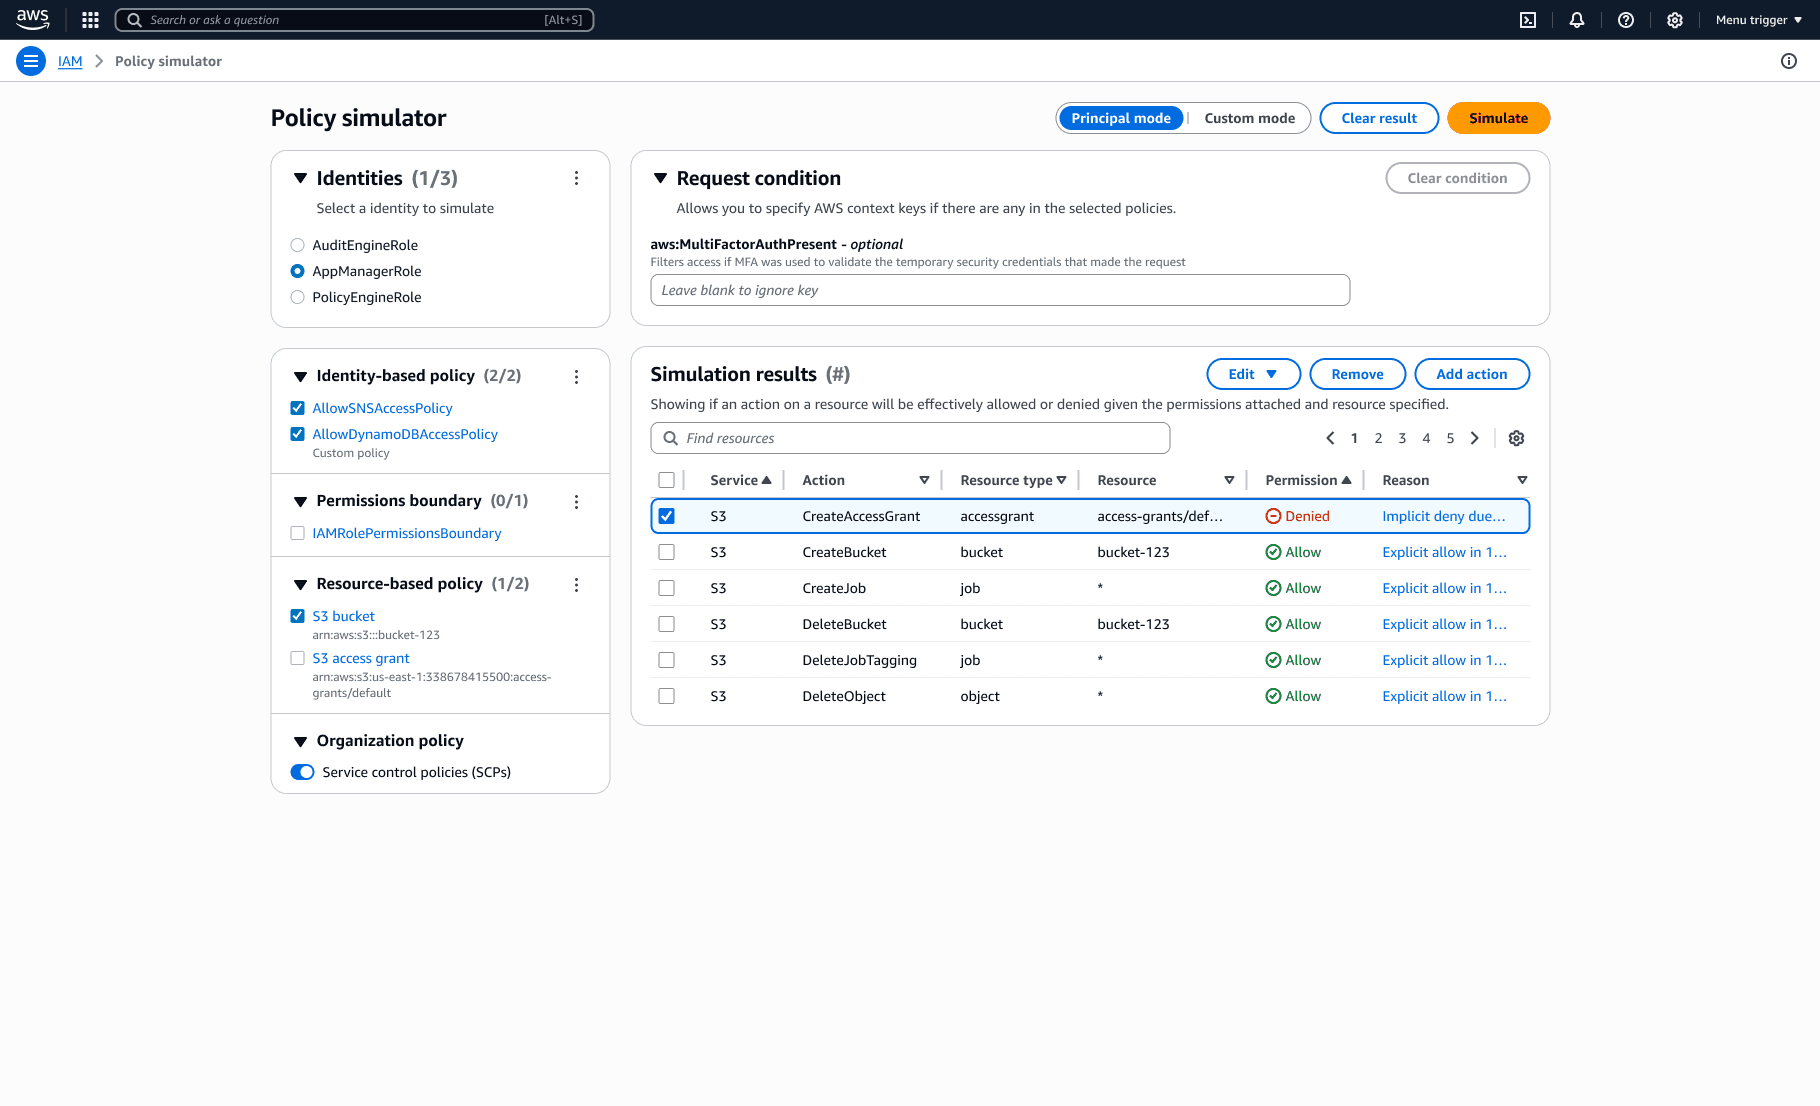Viewport: 1820px width, 1106px height.
Task: Open the top bar settings gear
Action: (1675, 20)
